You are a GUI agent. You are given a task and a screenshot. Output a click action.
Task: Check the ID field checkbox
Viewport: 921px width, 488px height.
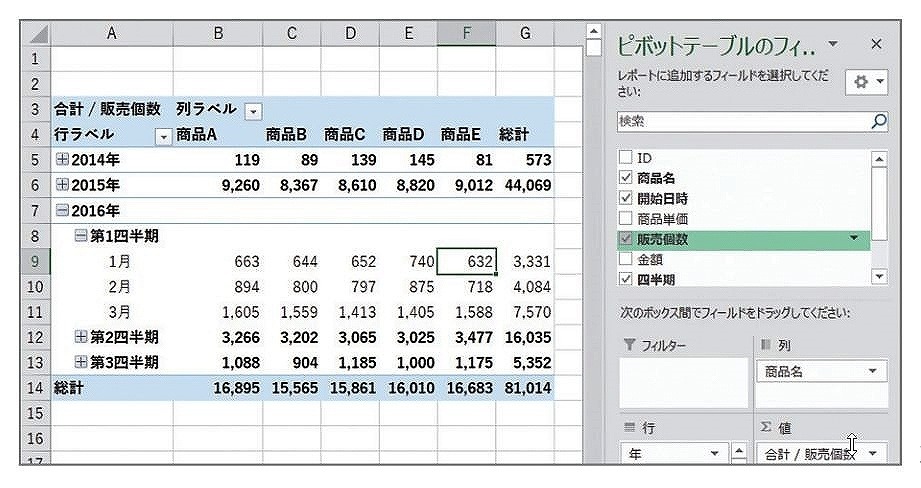pos(626,157)
